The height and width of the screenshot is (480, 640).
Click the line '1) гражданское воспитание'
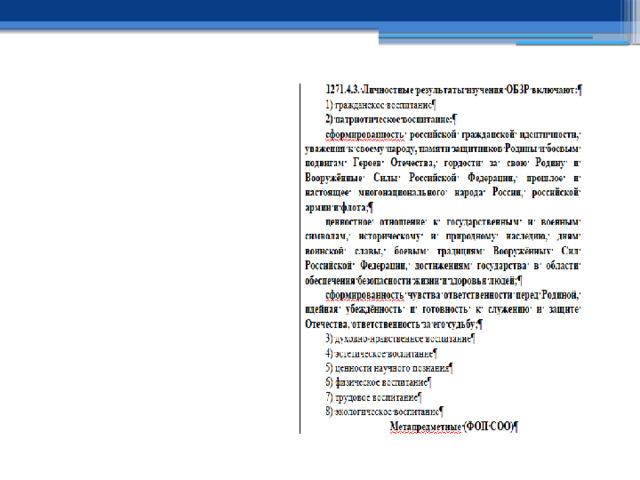pos(380,105)
